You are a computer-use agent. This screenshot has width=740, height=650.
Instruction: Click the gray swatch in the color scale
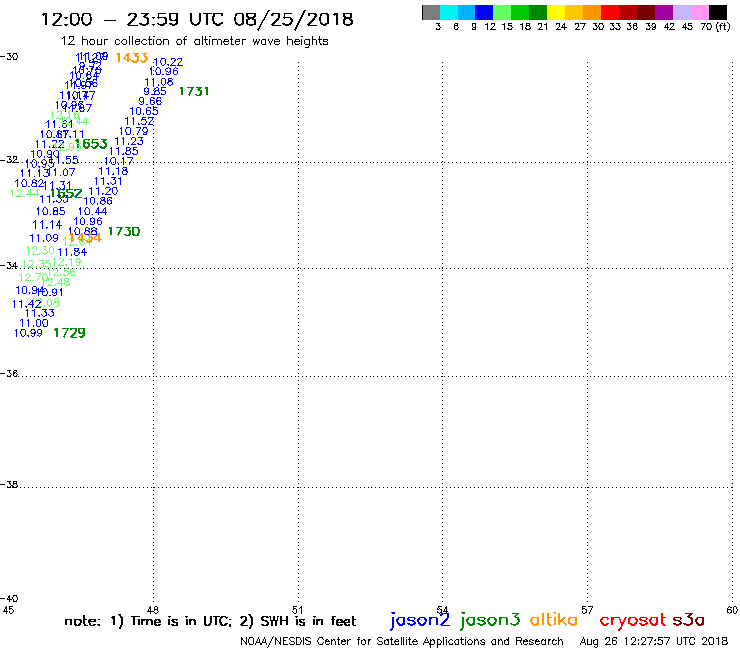431,12
